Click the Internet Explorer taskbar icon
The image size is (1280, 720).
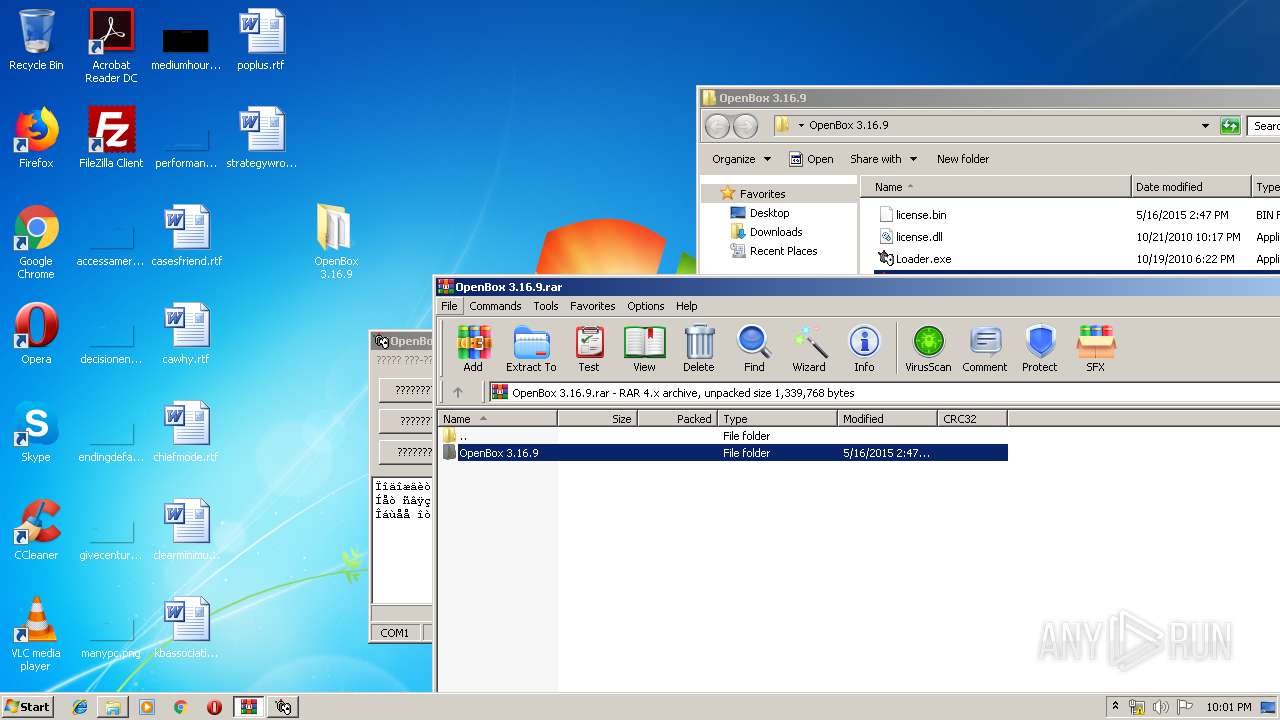[x=80, y=707]
